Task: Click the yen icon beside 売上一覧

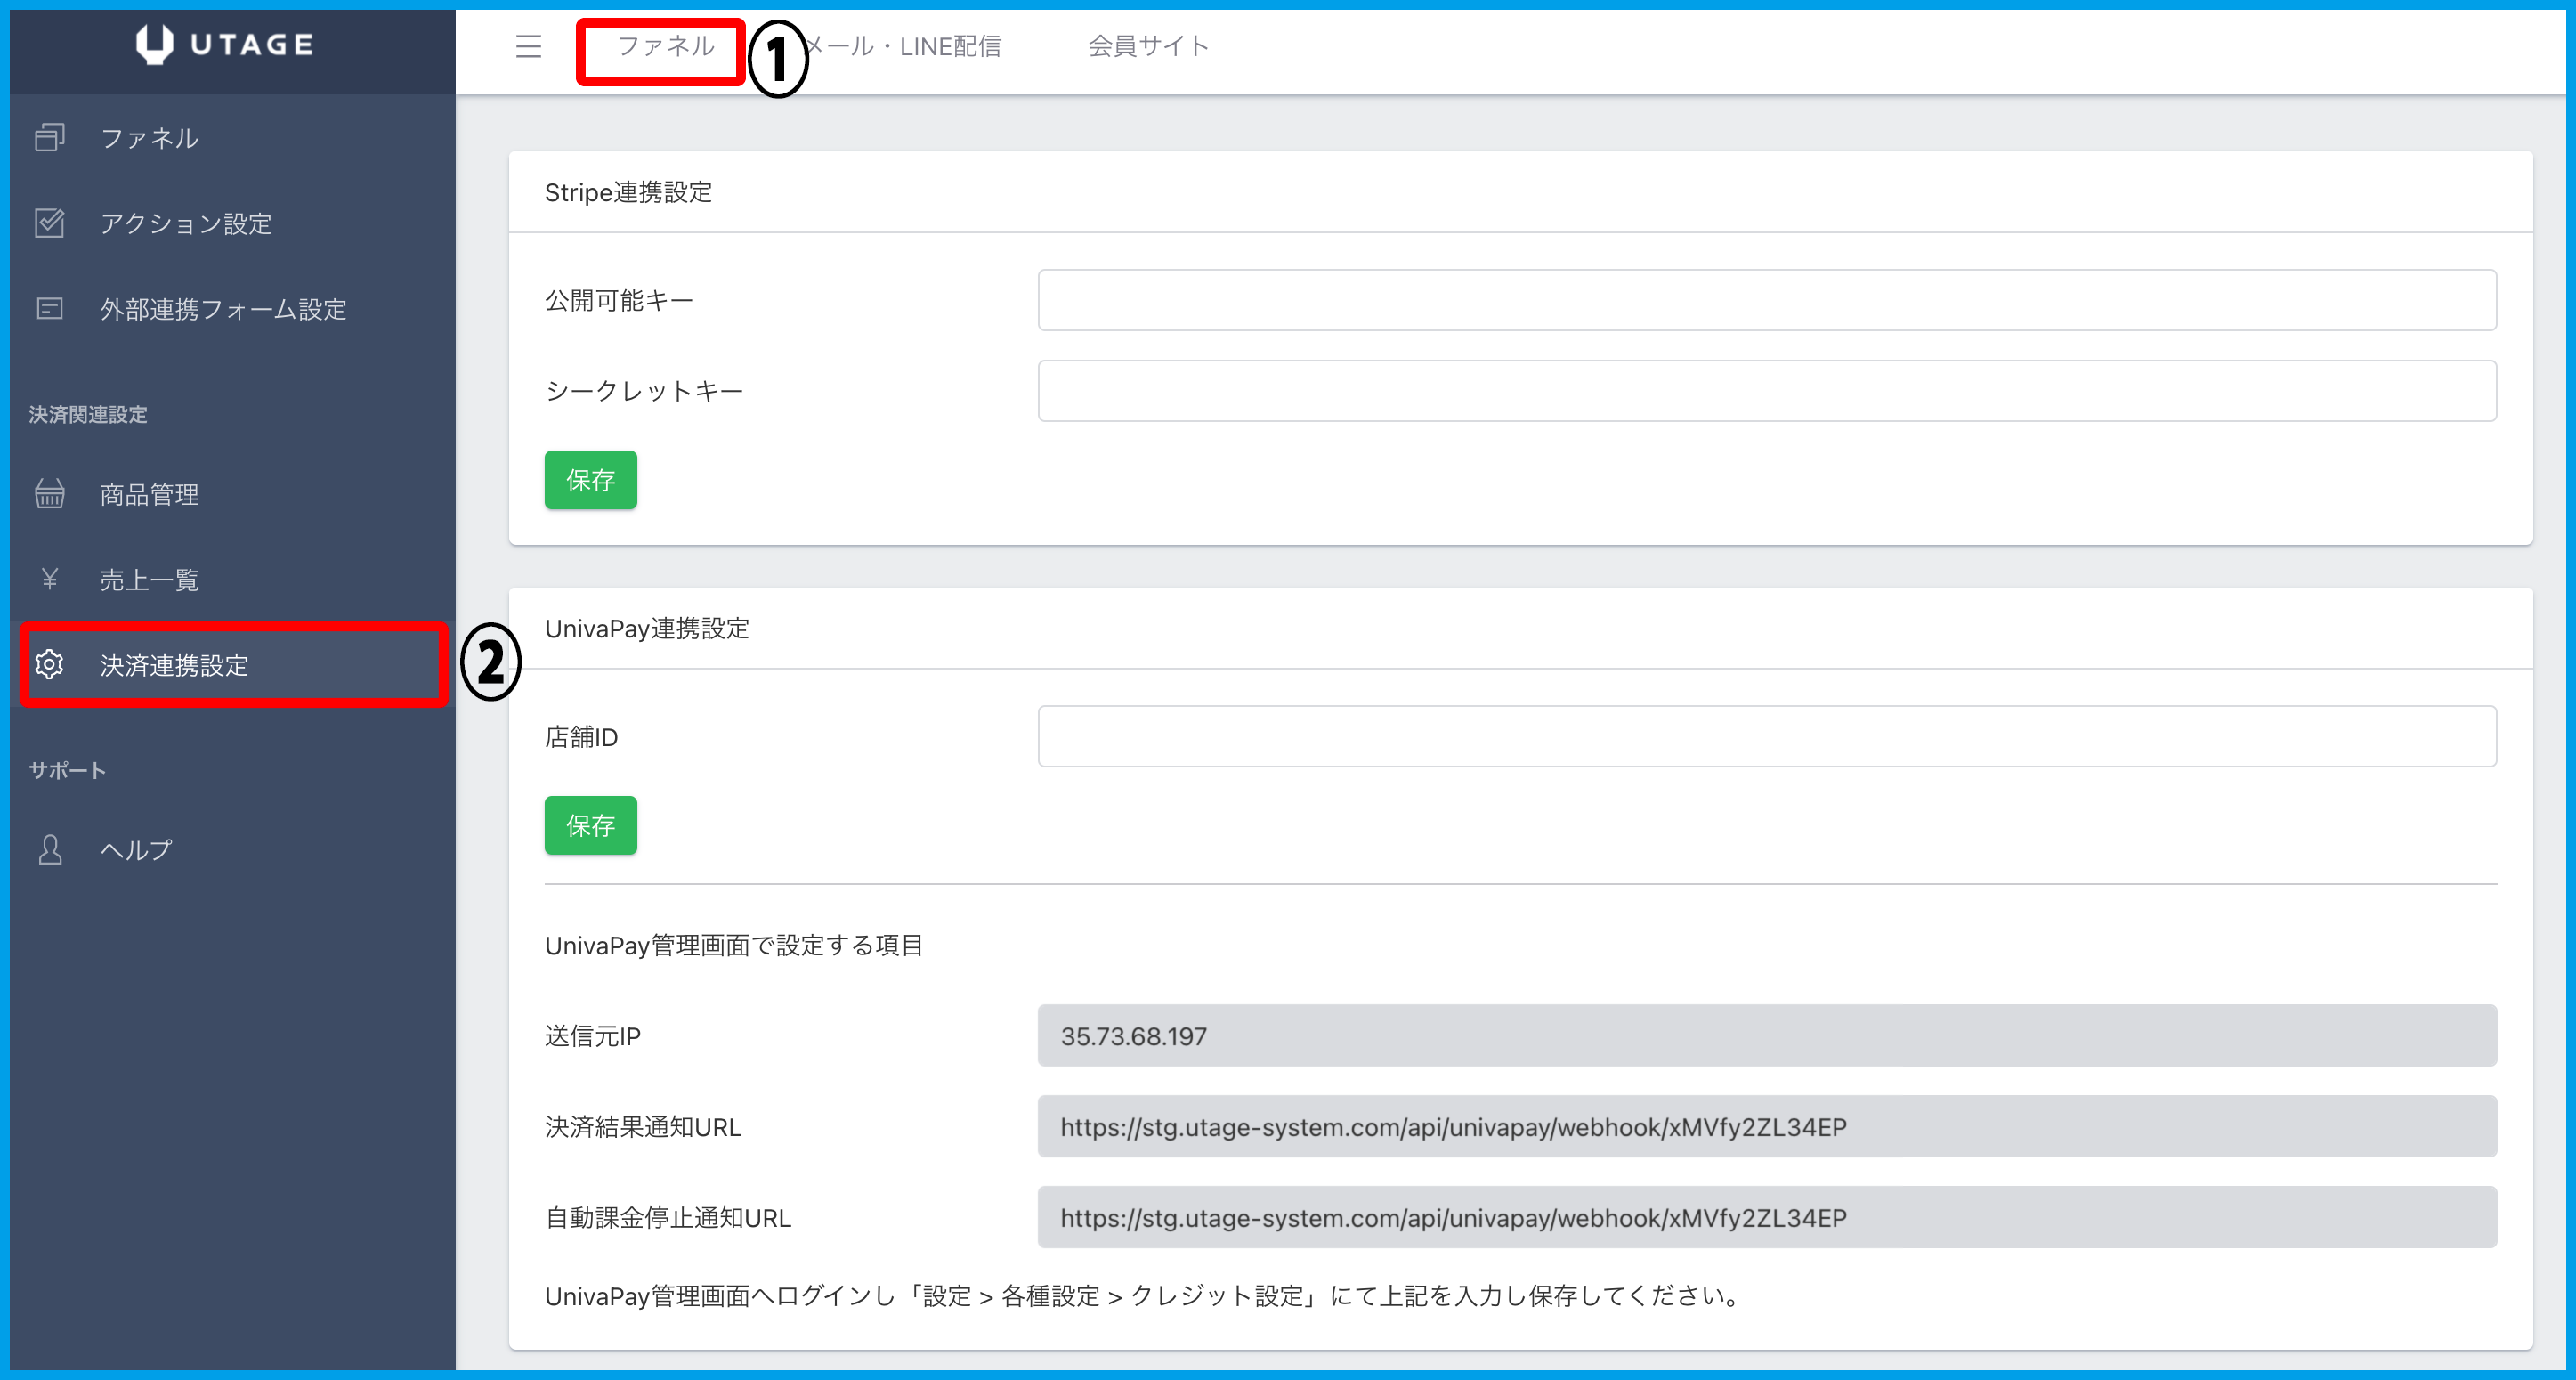Action: (x=49, y=579)
